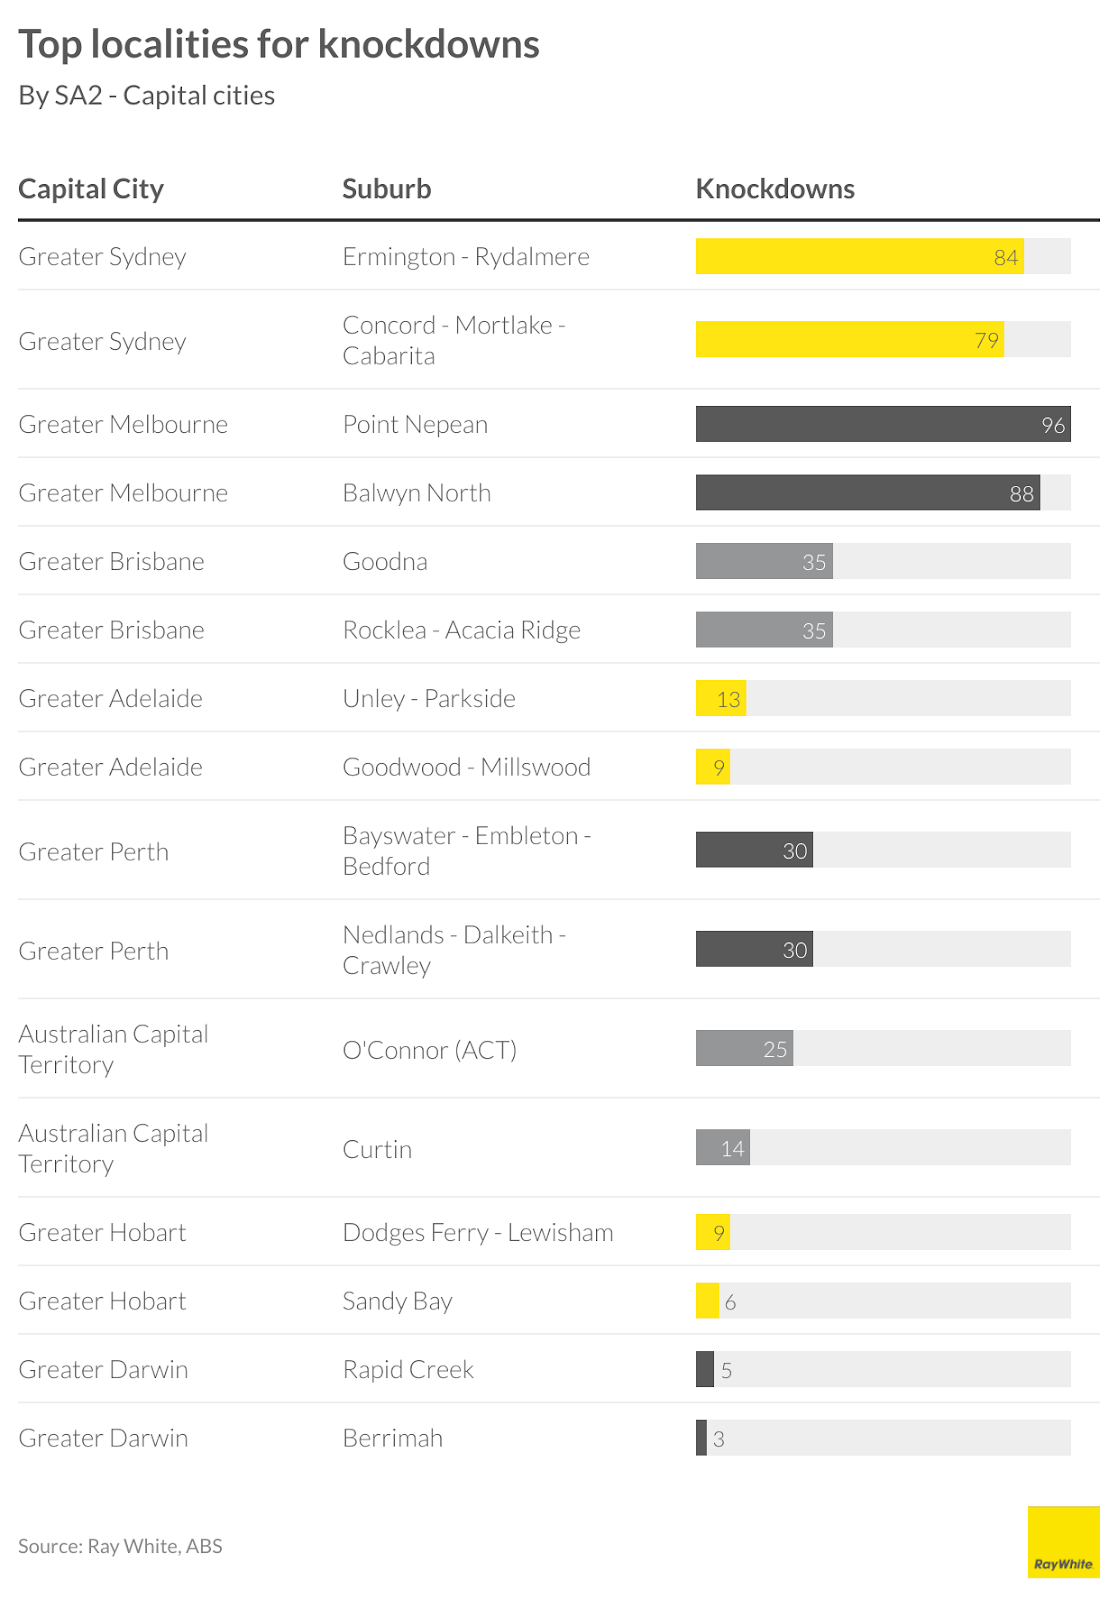
Task: Click the Sandy Bay suburb name
Action: pyautogui.click(x=397, y=1301)
